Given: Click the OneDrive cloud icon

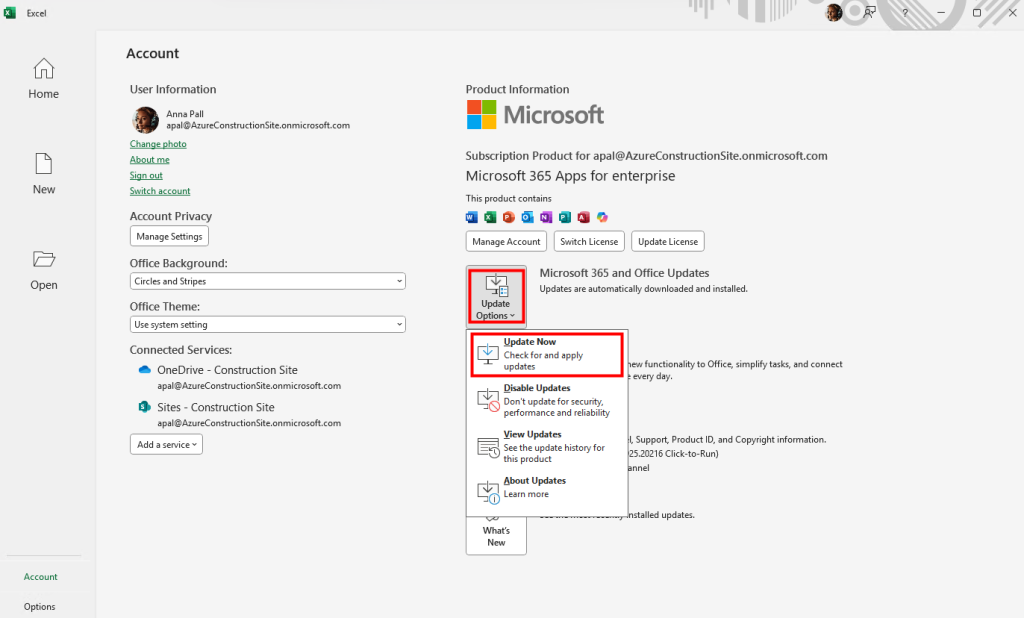Looking at the screenshot, I should pyautogui.click(x=144, y=370).
